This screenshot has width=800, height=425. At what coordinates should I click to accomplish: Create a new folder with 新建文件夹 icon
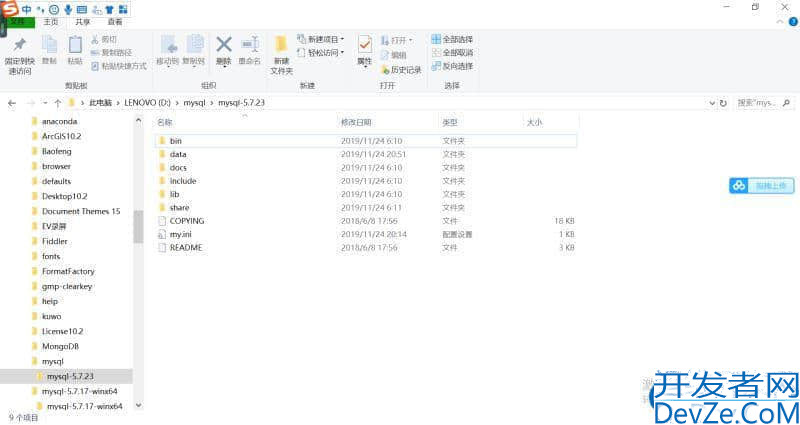(281, 52)
